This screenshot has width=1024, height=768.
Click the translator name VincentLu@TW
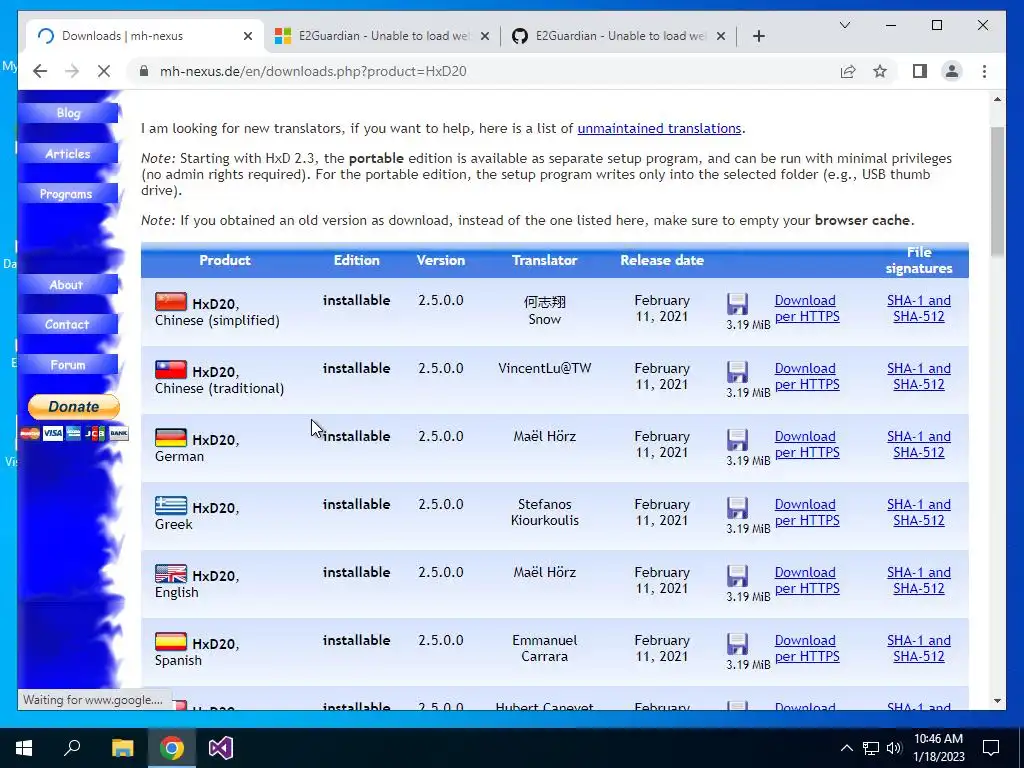(545, 368)
